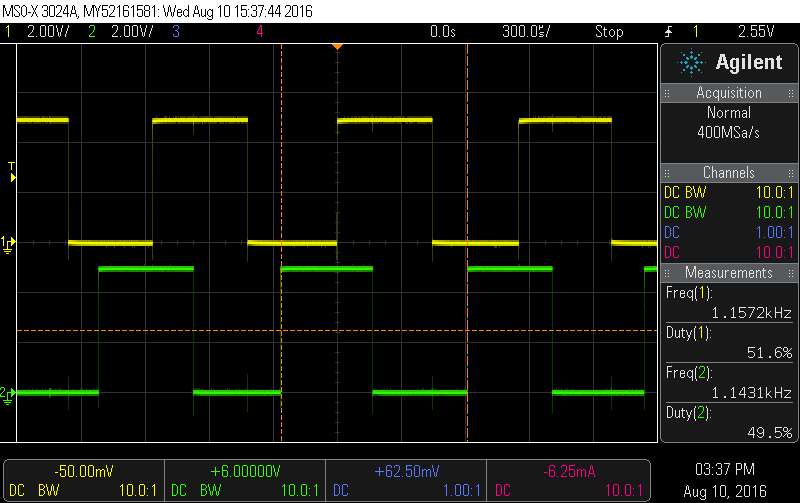Click the rising edge trigger slope icon

668,32
